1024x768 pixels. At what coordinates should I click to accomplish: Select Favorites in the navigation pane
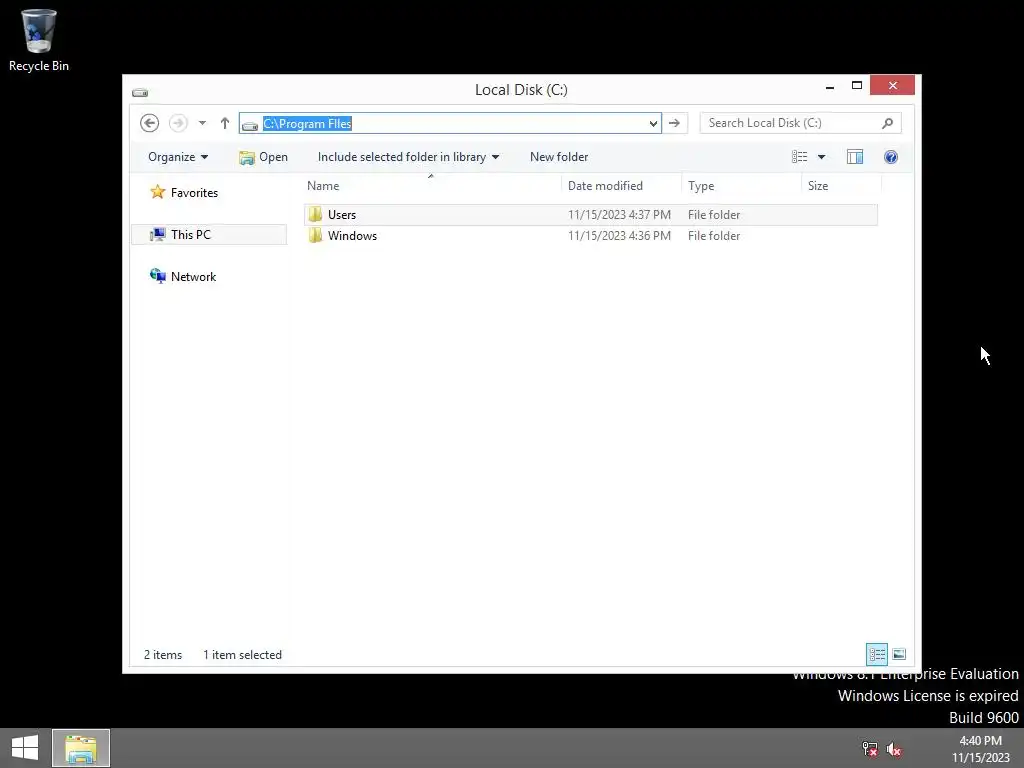click(x=194, y=193)
